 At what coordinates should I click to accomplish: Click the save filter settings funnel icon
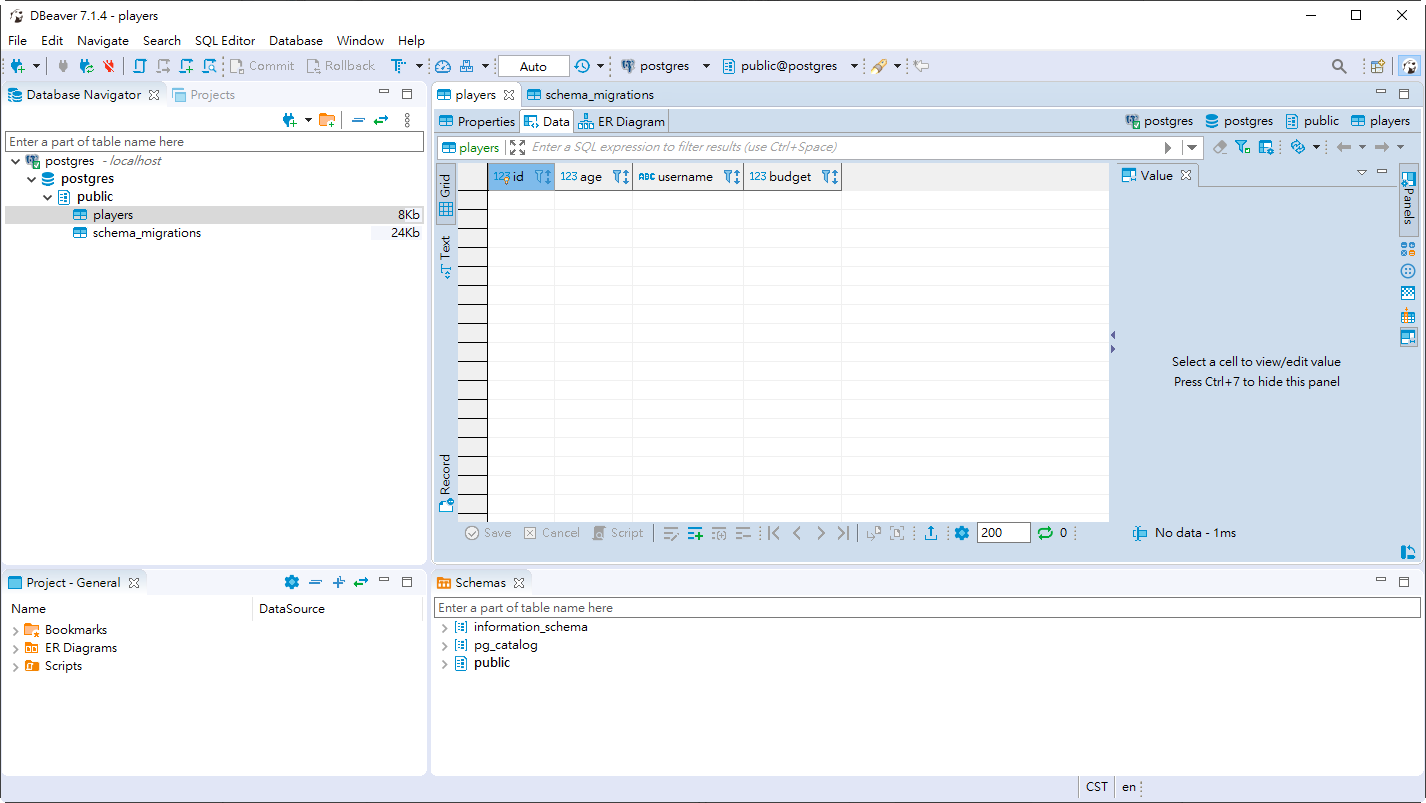tap(1242, 147)
